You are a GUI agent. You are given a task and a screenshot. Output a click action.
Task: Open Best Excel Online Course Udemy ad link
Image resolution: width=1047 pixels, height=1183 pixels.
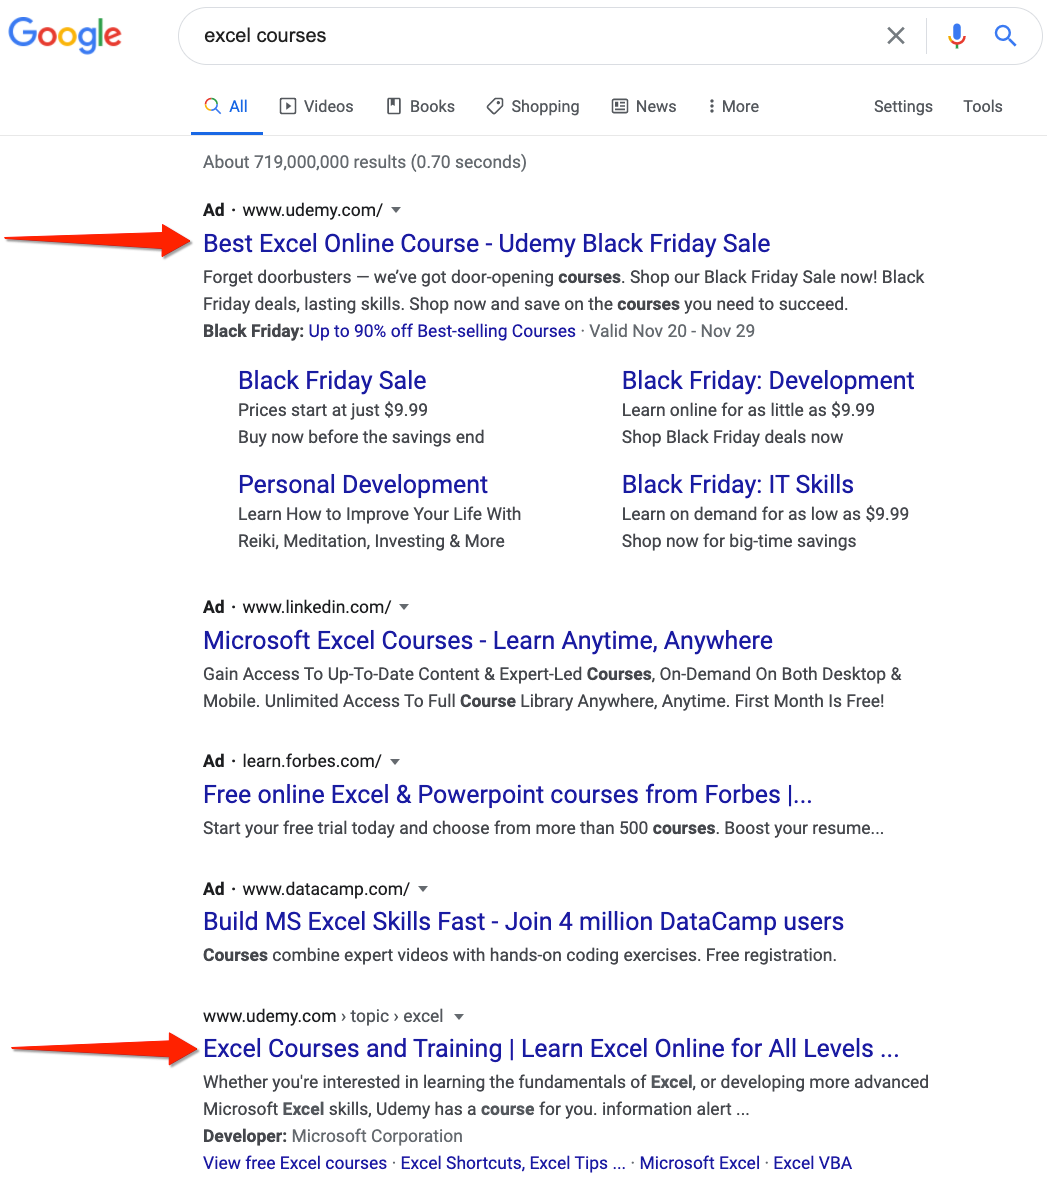click(x=487, y=244)
